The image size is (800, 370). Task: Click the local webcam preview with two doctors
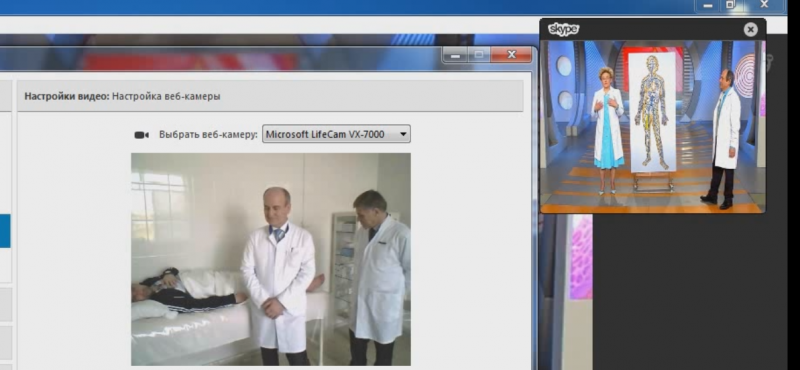coord(271,259)
